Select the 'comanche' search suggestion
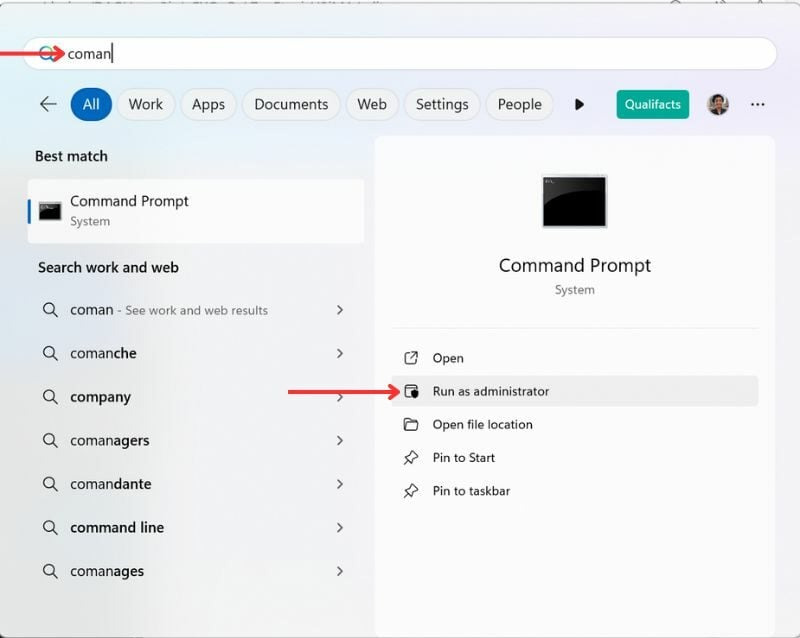This screenshot has width=800, height=638. pos(196,353)
